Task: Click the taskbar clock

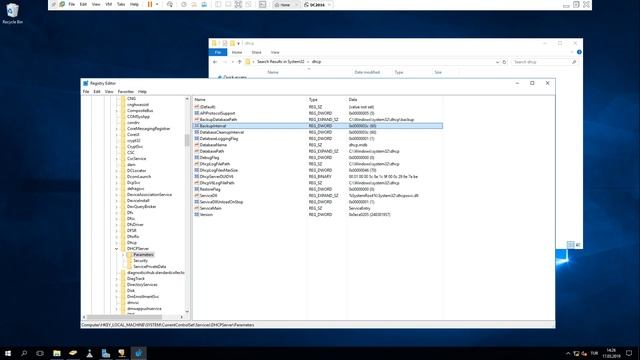Action: click(611, 353)
